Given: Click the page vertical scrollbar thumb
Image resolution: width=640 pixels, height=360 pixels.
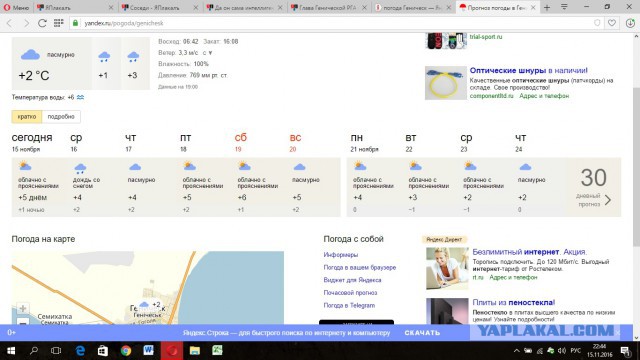Looking at the screenshot, I should tap(636, 167).
